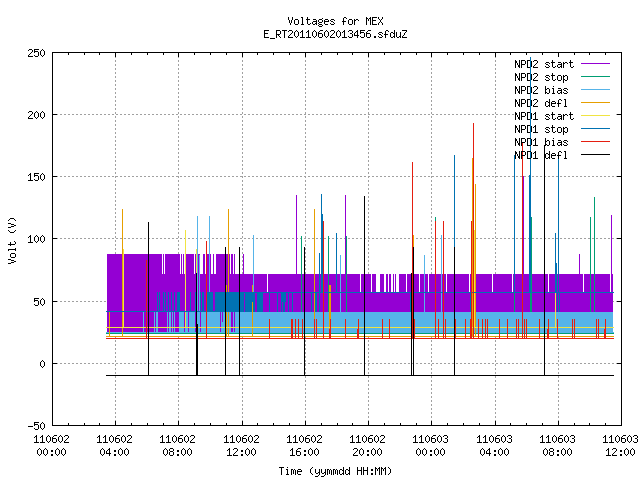Click the NPD2 start legend label

point(544,64)
